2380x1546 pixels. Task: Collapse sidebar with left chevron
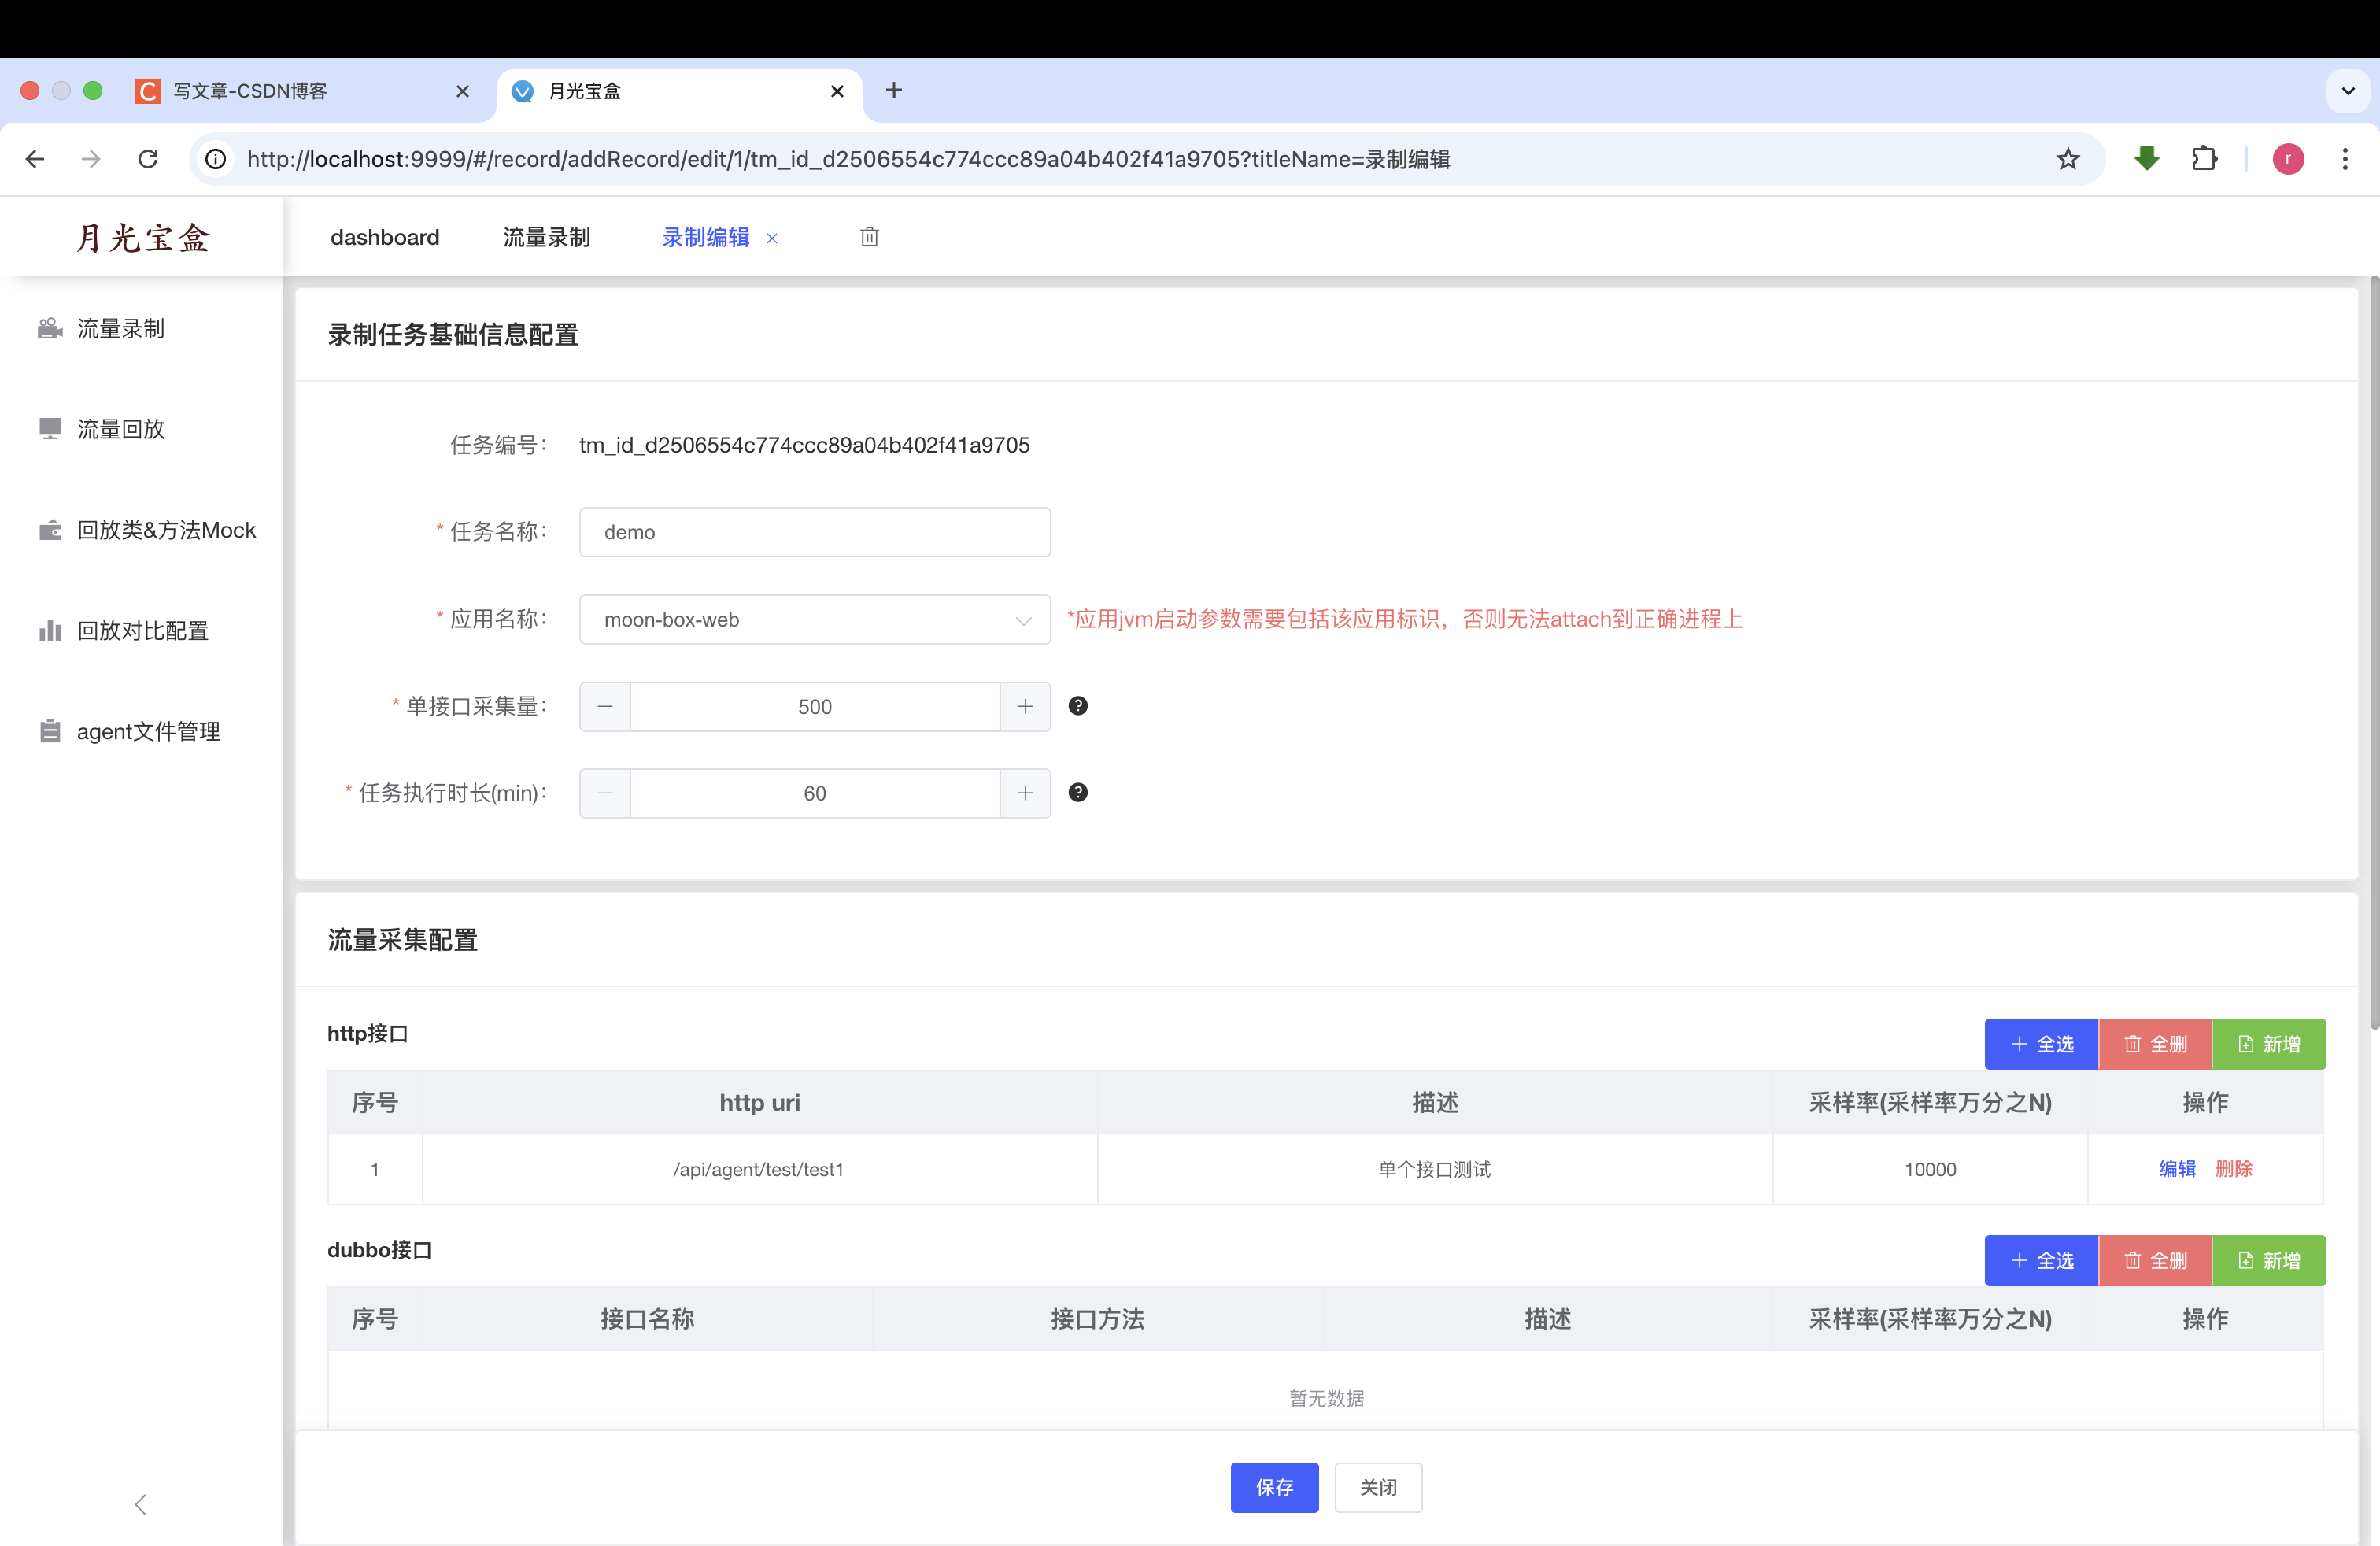point(140,1504)
